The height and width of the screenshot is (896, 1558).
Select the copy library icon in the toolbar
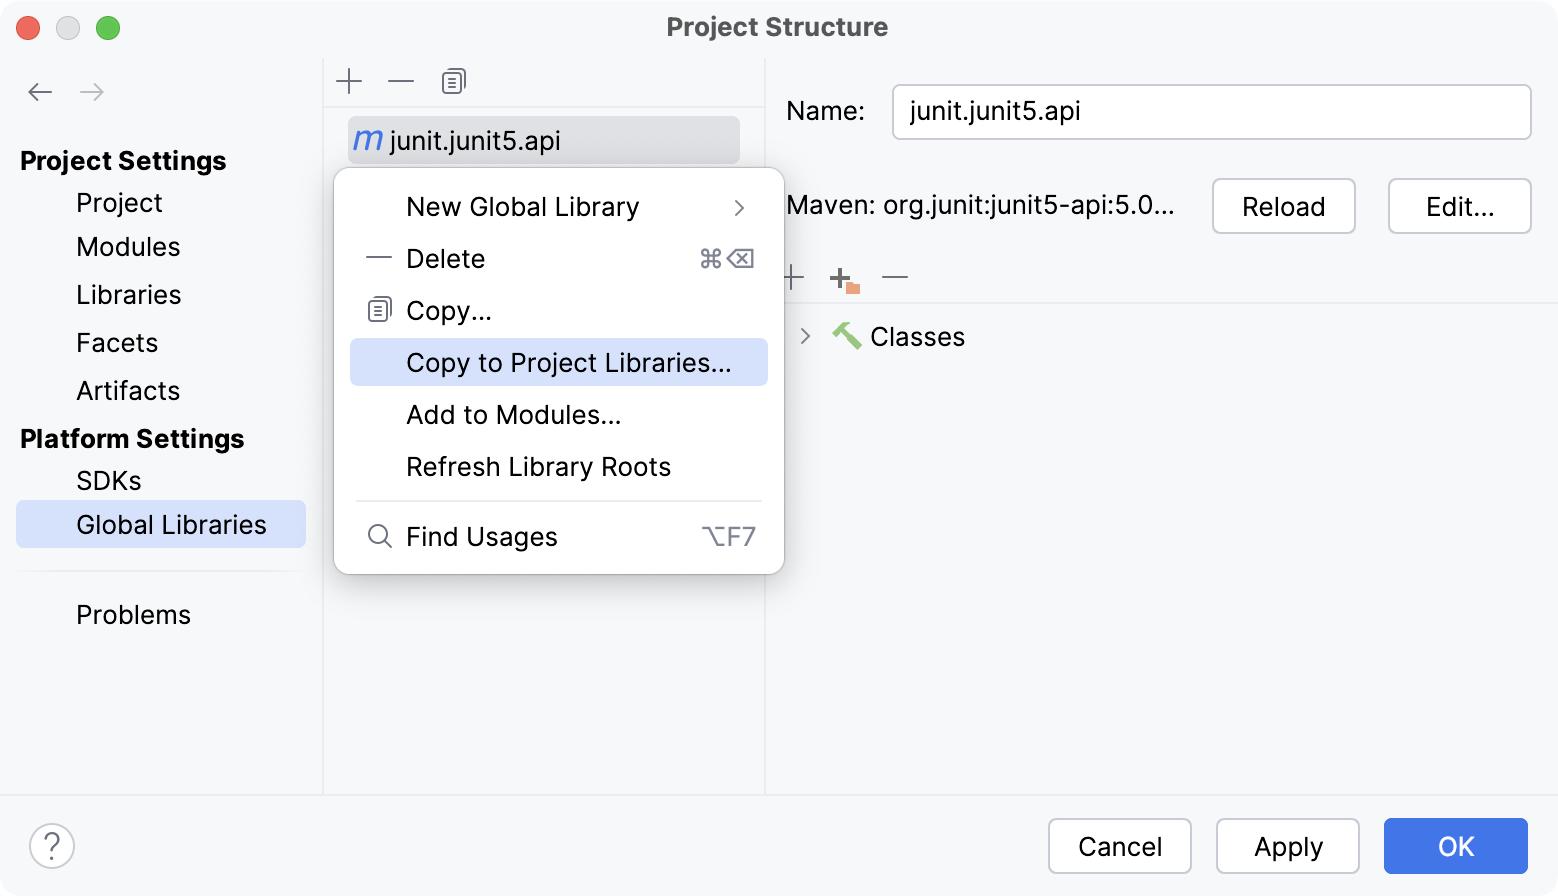(x=453, y=81)
